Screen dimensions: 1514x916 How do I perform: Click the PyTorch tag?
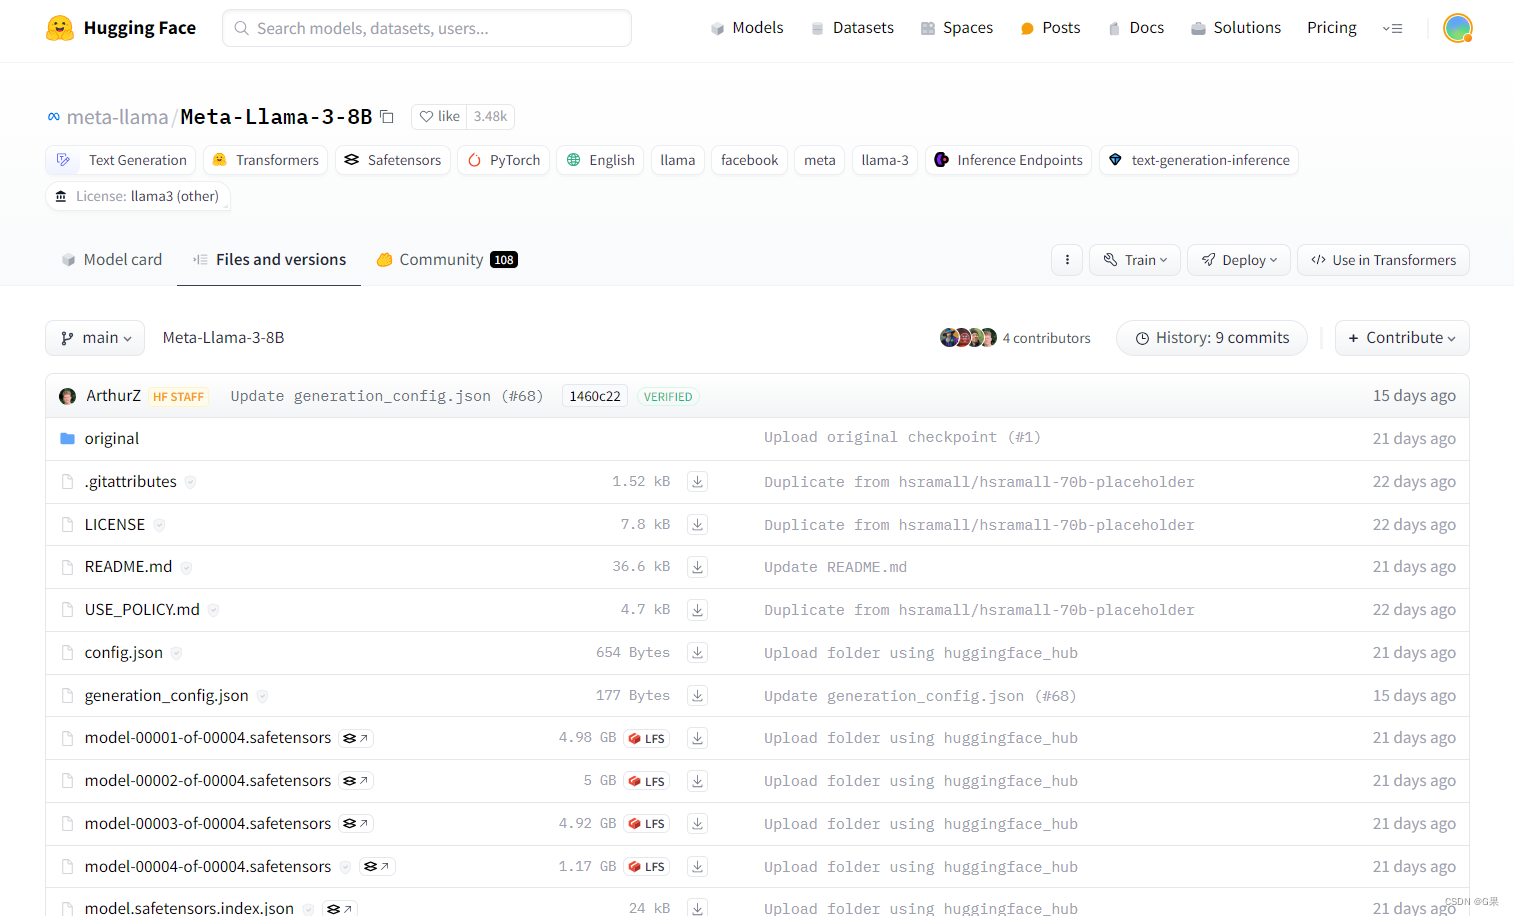(504, 160)
